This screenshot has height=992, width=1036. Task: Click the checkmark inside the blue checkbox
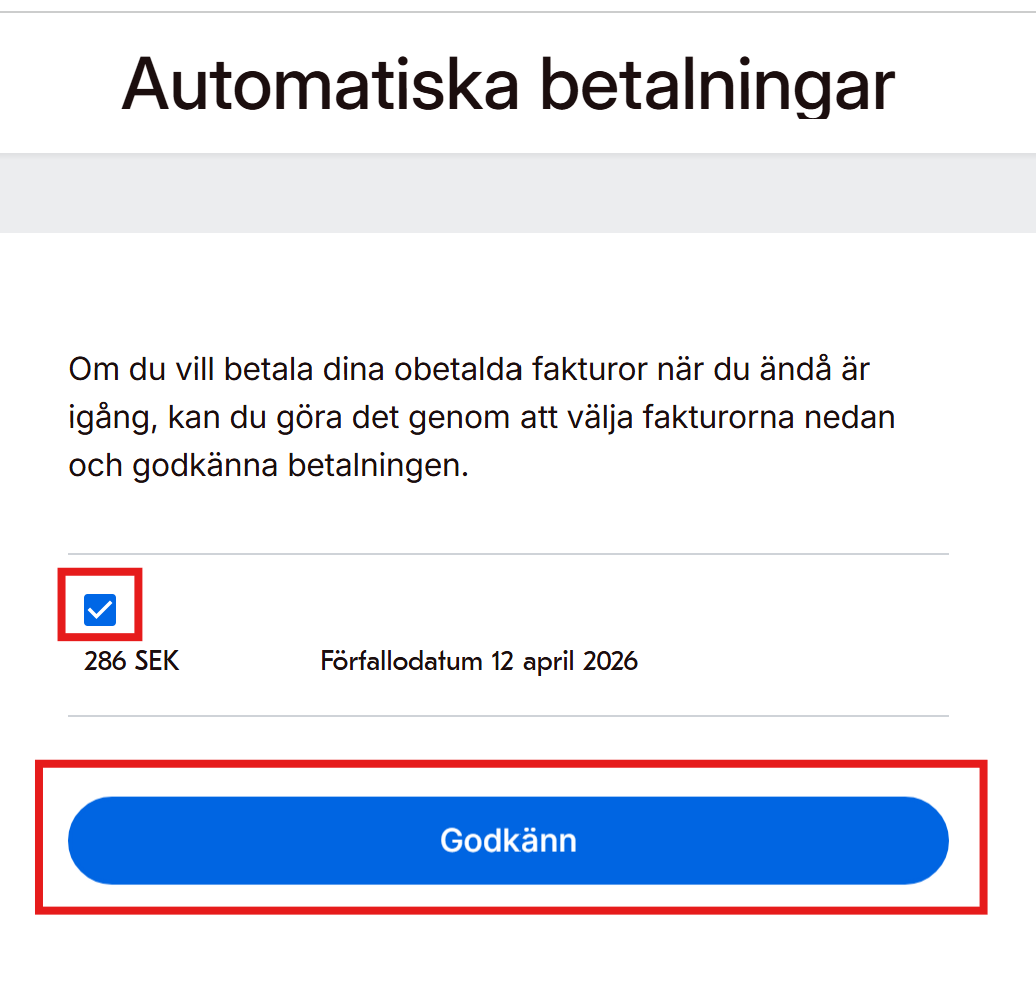(99, 607)
